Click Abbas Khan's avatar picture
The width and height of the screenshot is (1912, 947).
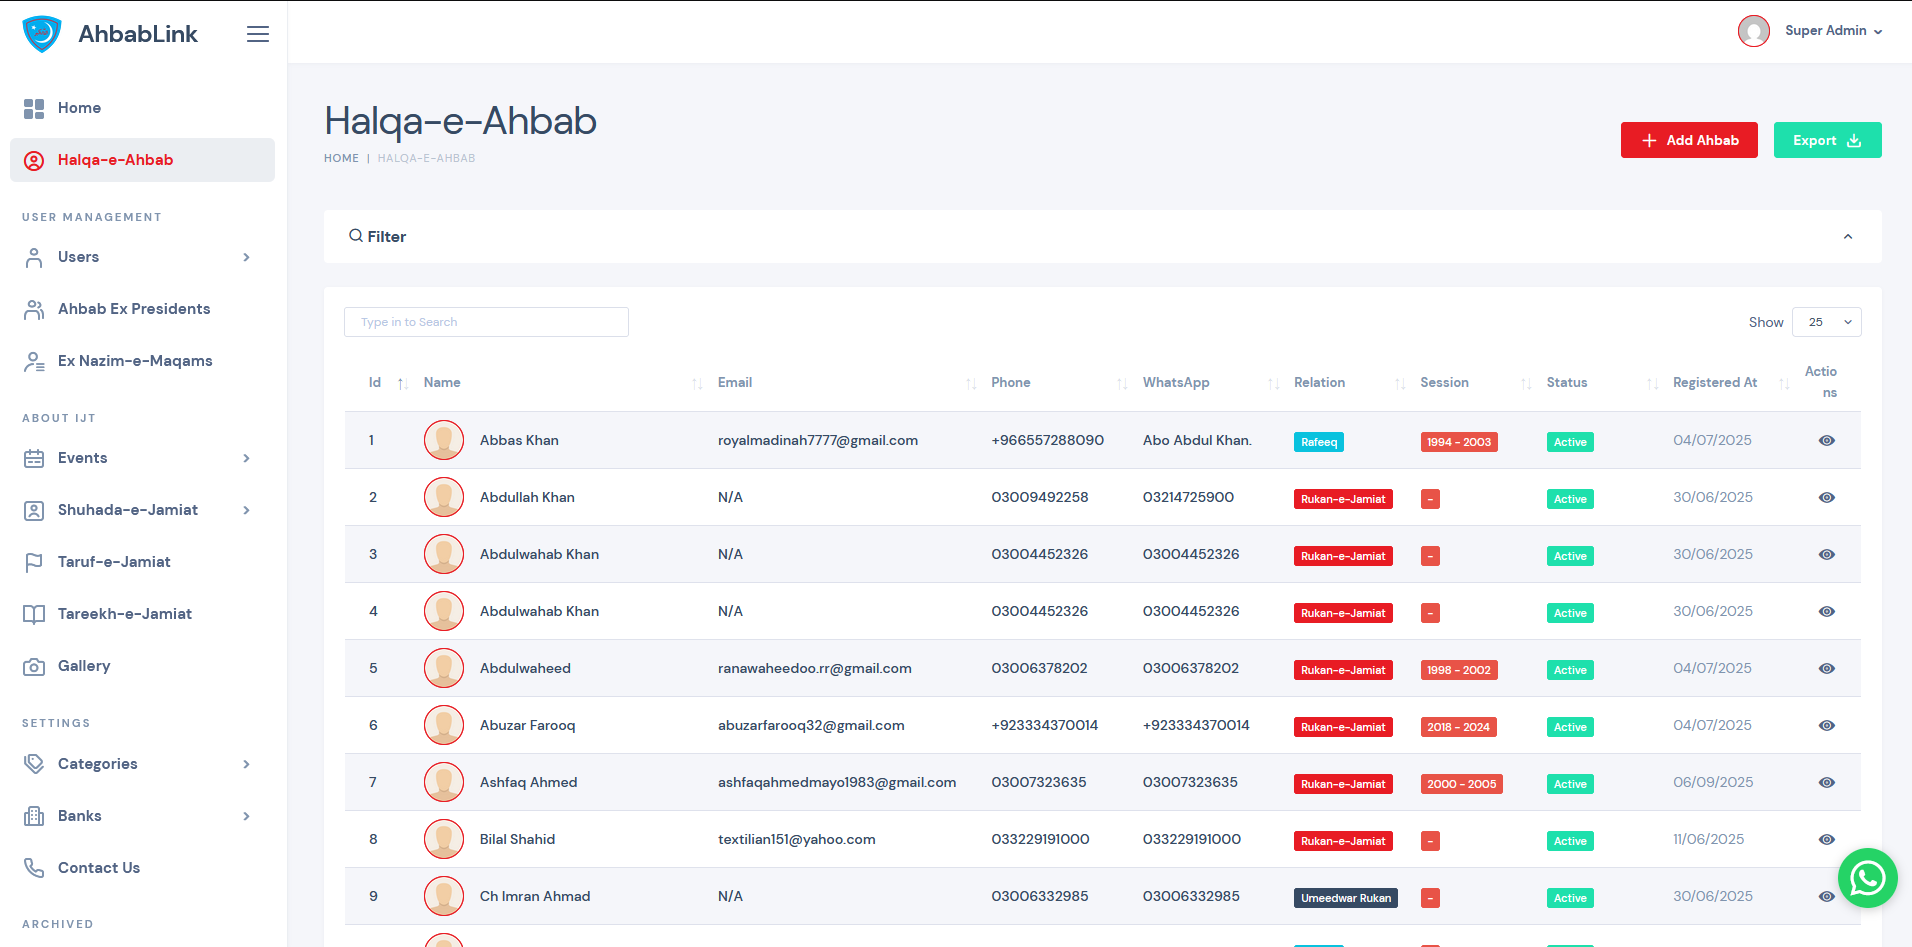pos(443,440)
